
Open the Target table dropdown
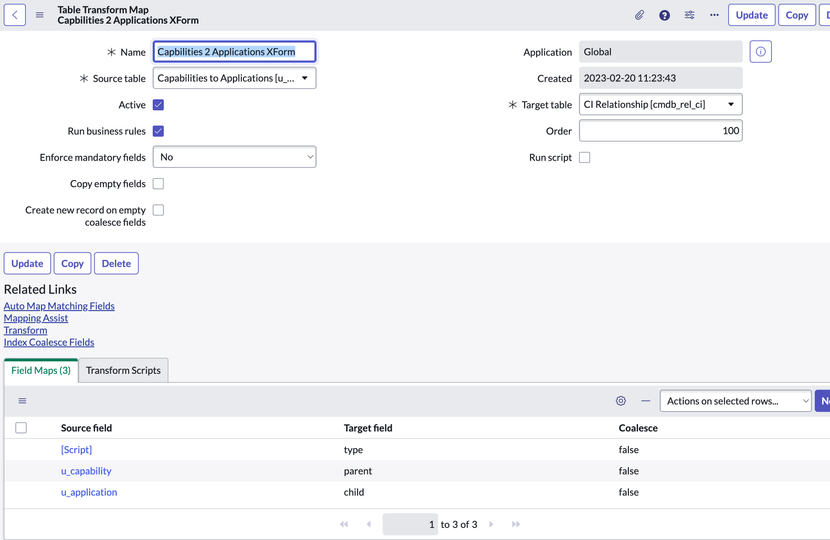point(661,104)
